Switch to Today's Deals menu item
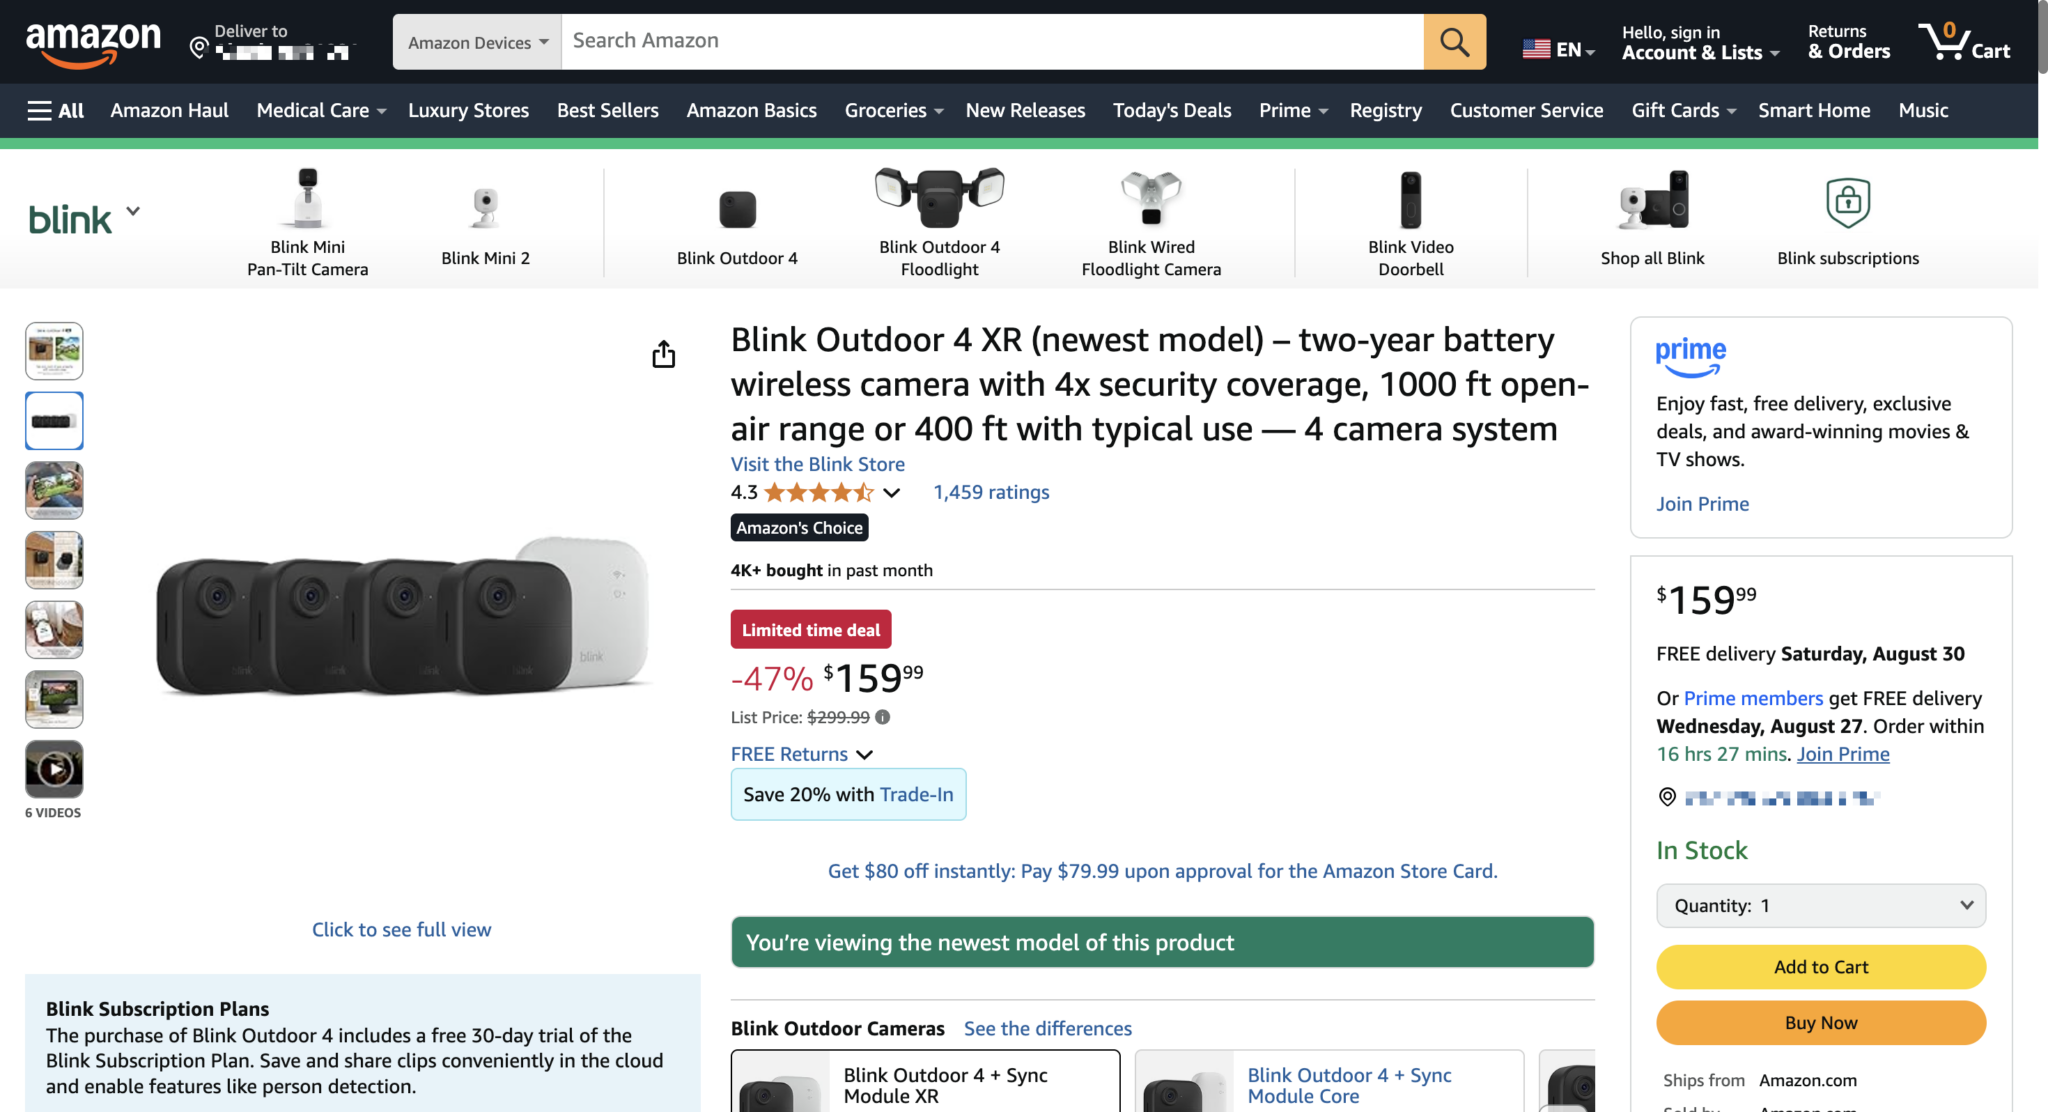Viewport: 2048px width, 1112px height. pos(1171,110)
